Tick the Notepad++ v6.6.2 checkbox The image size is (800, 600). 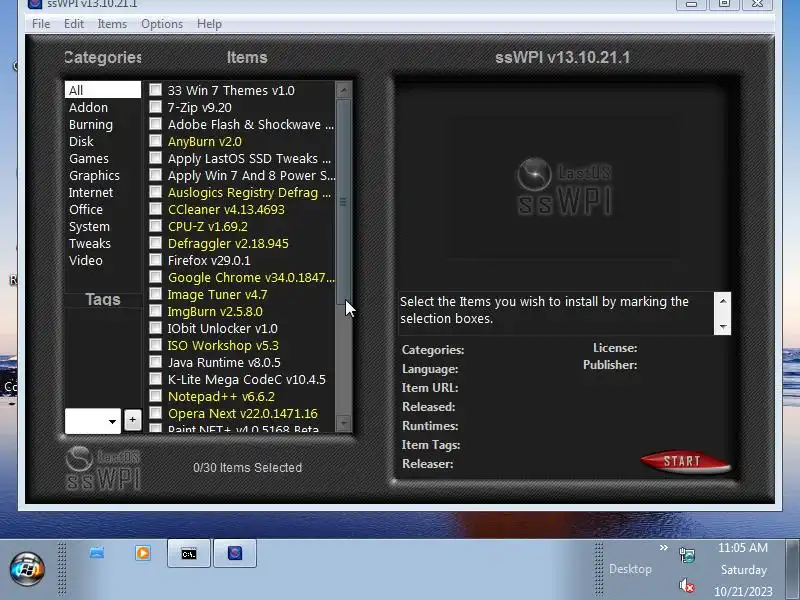(x=156, y=395)
